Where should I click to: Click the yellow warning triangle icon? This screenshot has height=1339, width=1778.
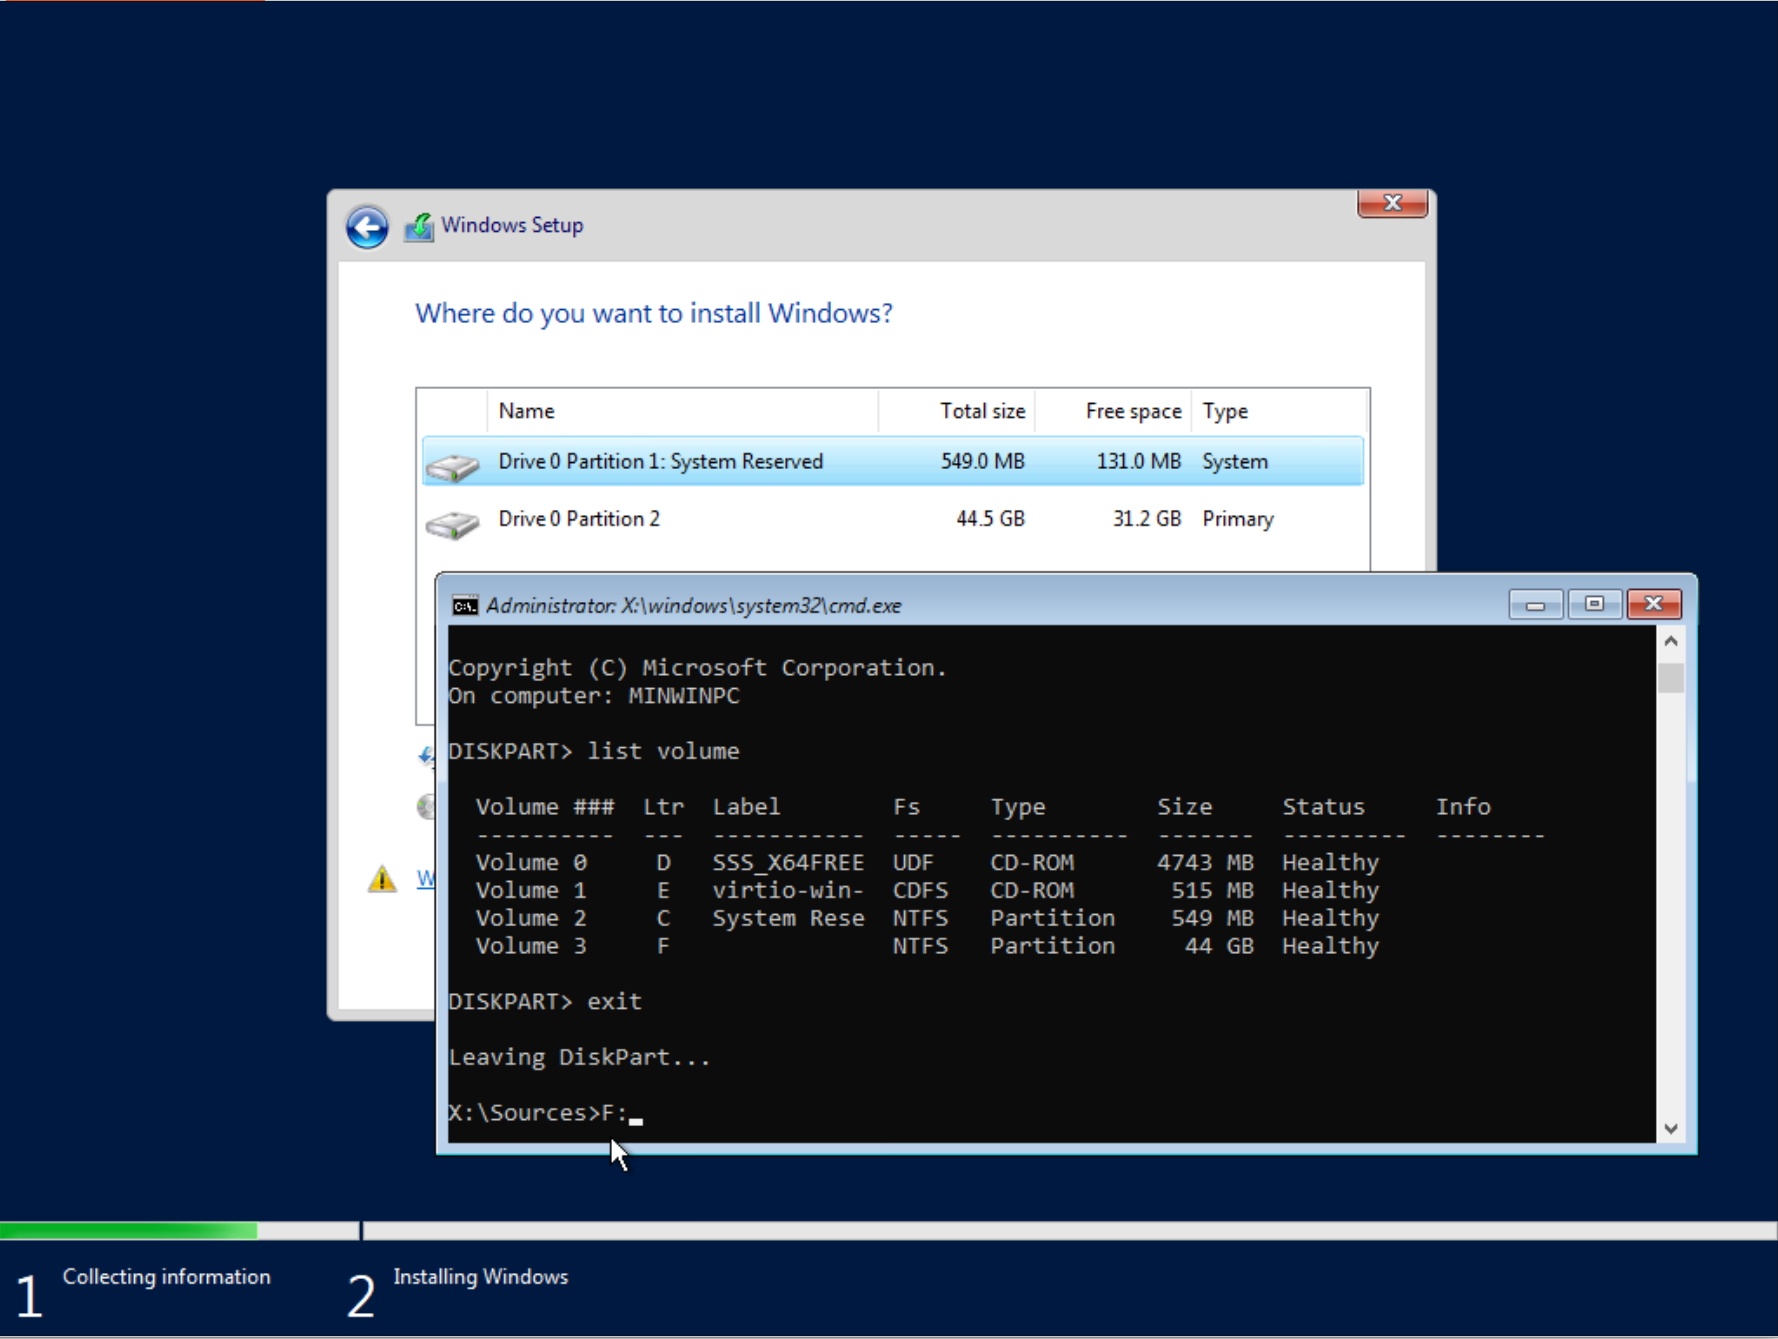(382, 879)
